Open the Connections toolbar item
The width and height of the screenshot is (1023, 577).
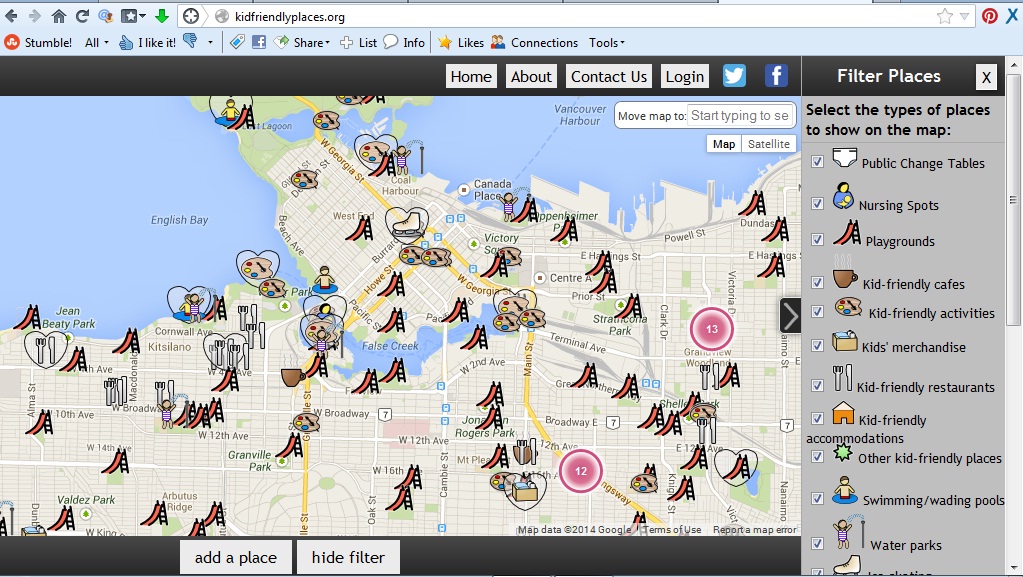[534, 42]
